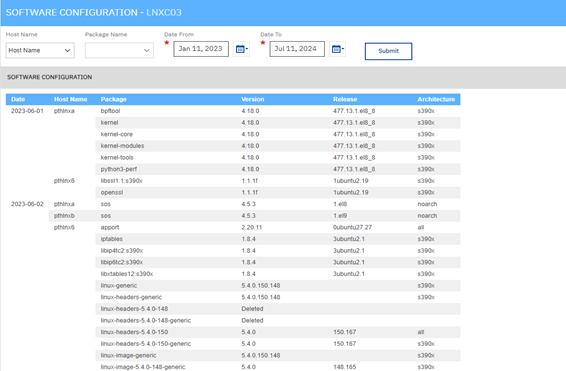Image resolution: width=566 pixels, height=371 pixels.
Task: Click the linux-image-generic package cell
Action: click(129, 355)
